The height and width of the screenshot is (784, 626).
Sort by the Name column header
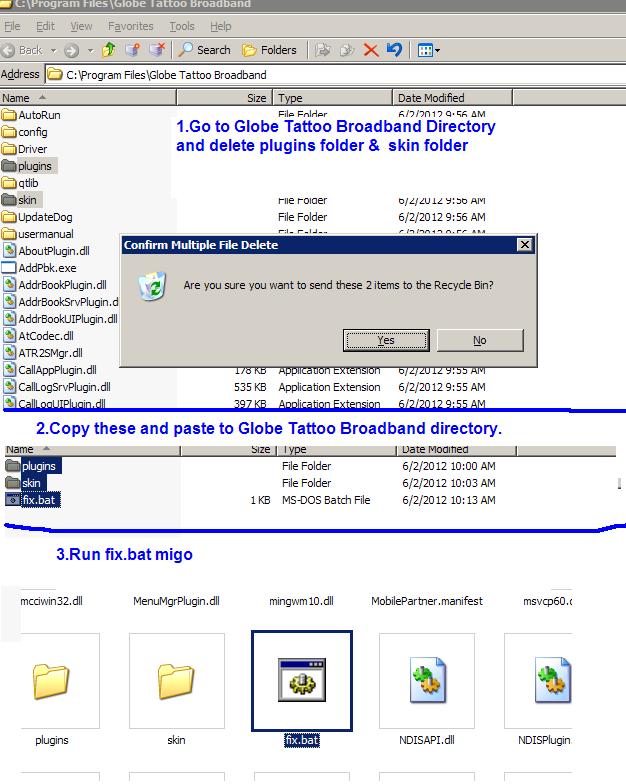88,98
